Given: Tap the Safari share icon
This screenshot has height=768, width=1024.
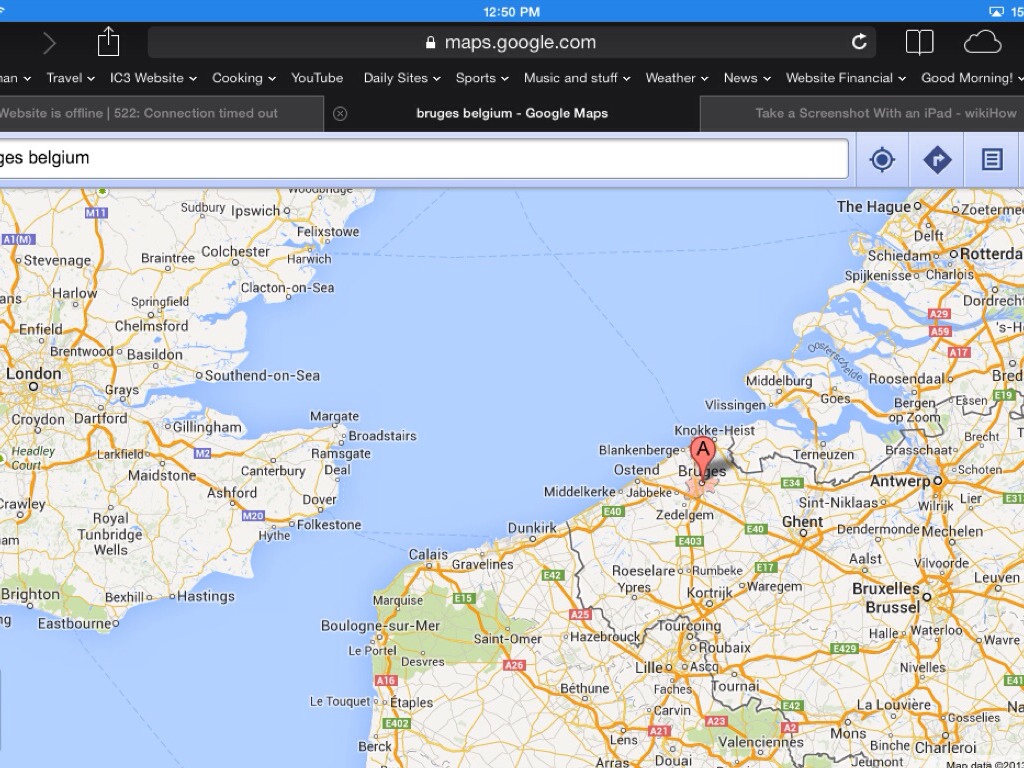Looking at the screenshot, I should 108,42.
